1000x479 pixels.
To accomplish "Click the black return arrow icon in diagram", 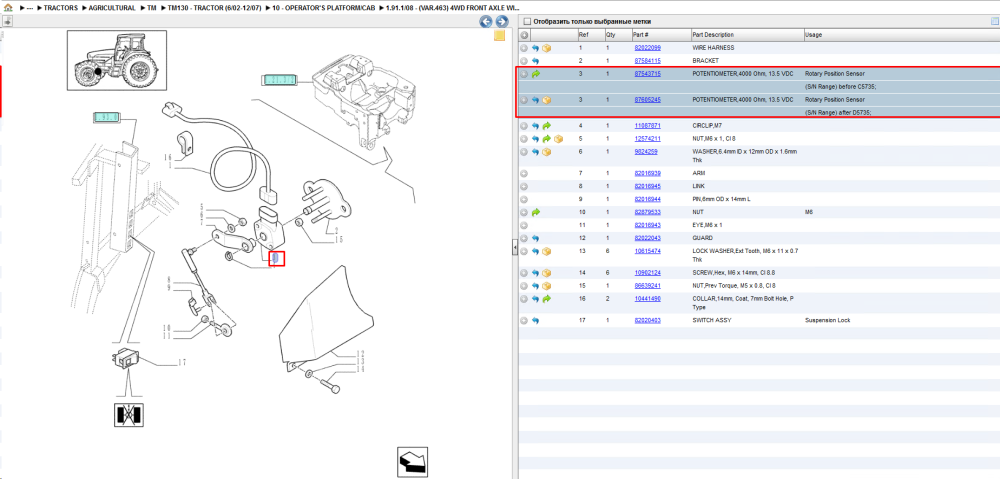I will (412, 462).
